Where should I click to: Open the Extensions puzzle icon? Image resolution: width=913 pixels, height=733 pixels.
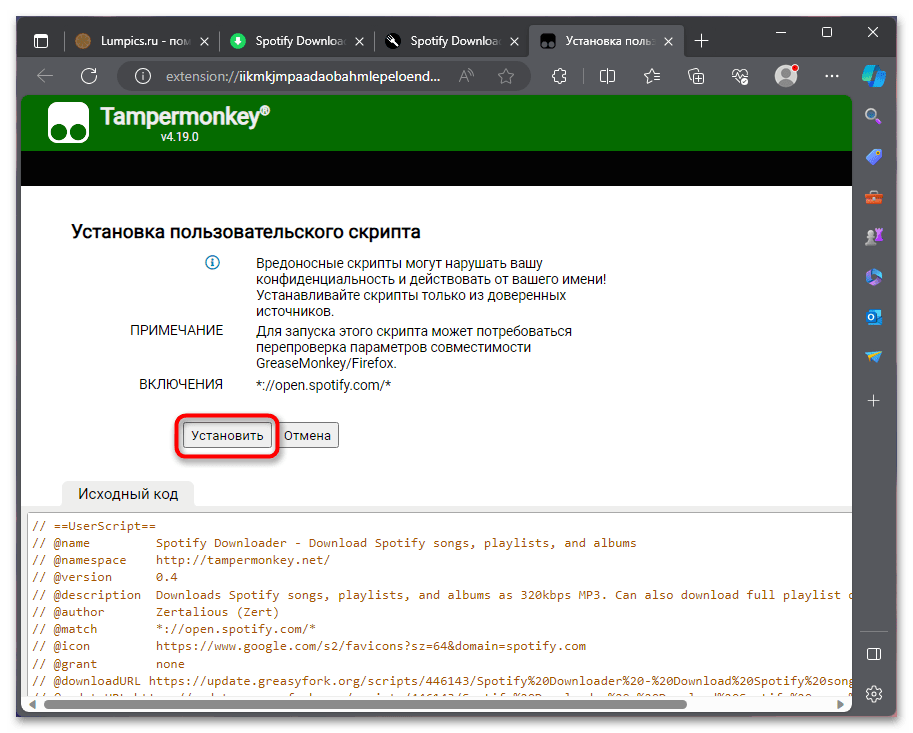tap(559, 76)
